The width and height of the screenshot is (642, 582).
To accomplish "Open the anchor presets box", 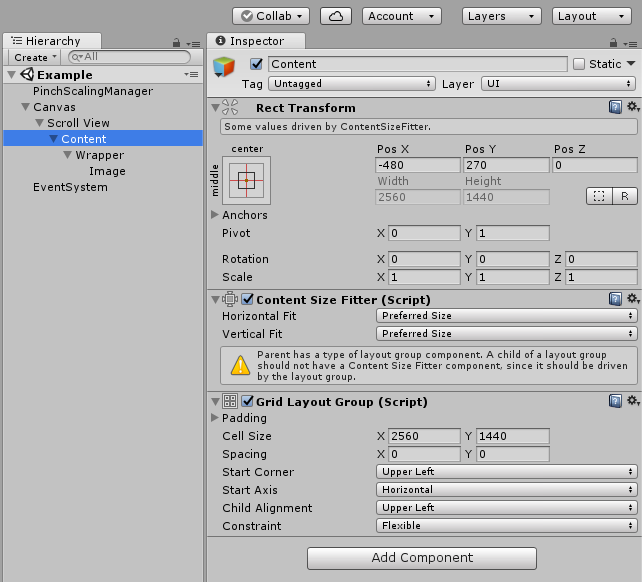I will point(246,180).
